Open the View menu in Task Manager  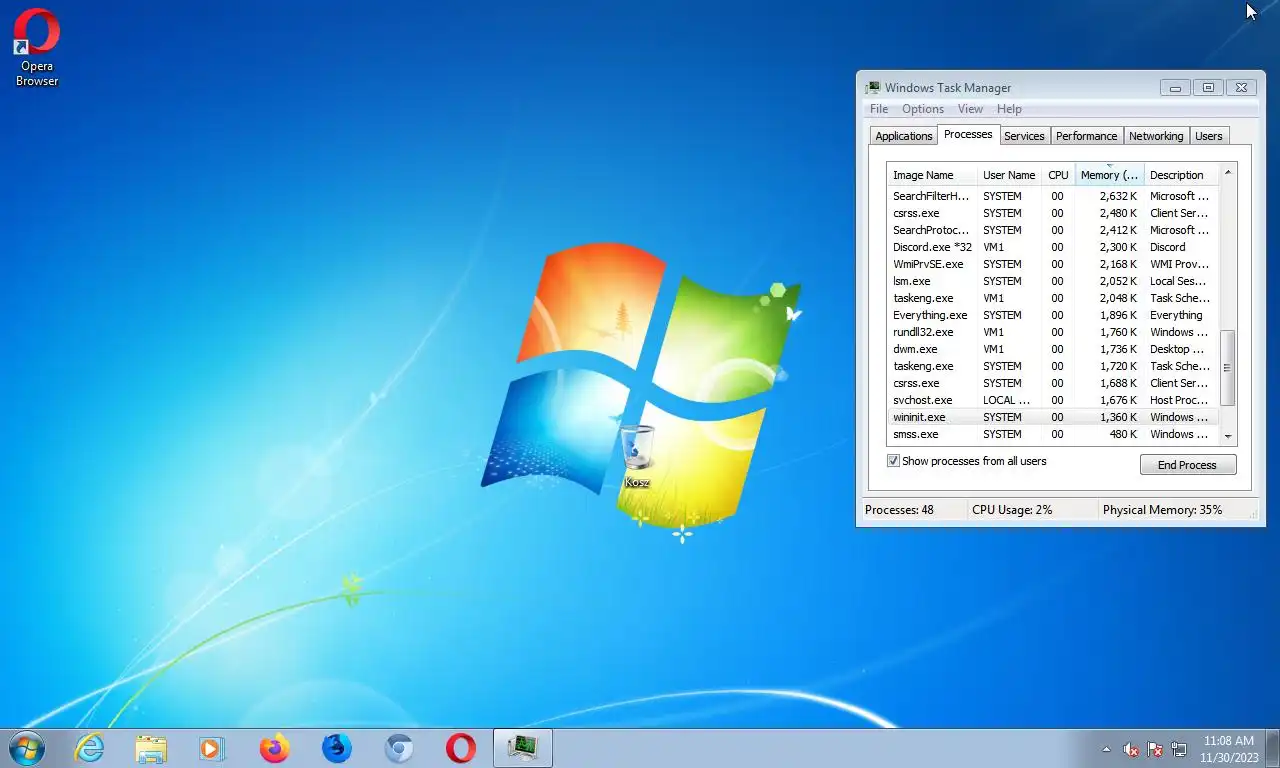point(970,109)
